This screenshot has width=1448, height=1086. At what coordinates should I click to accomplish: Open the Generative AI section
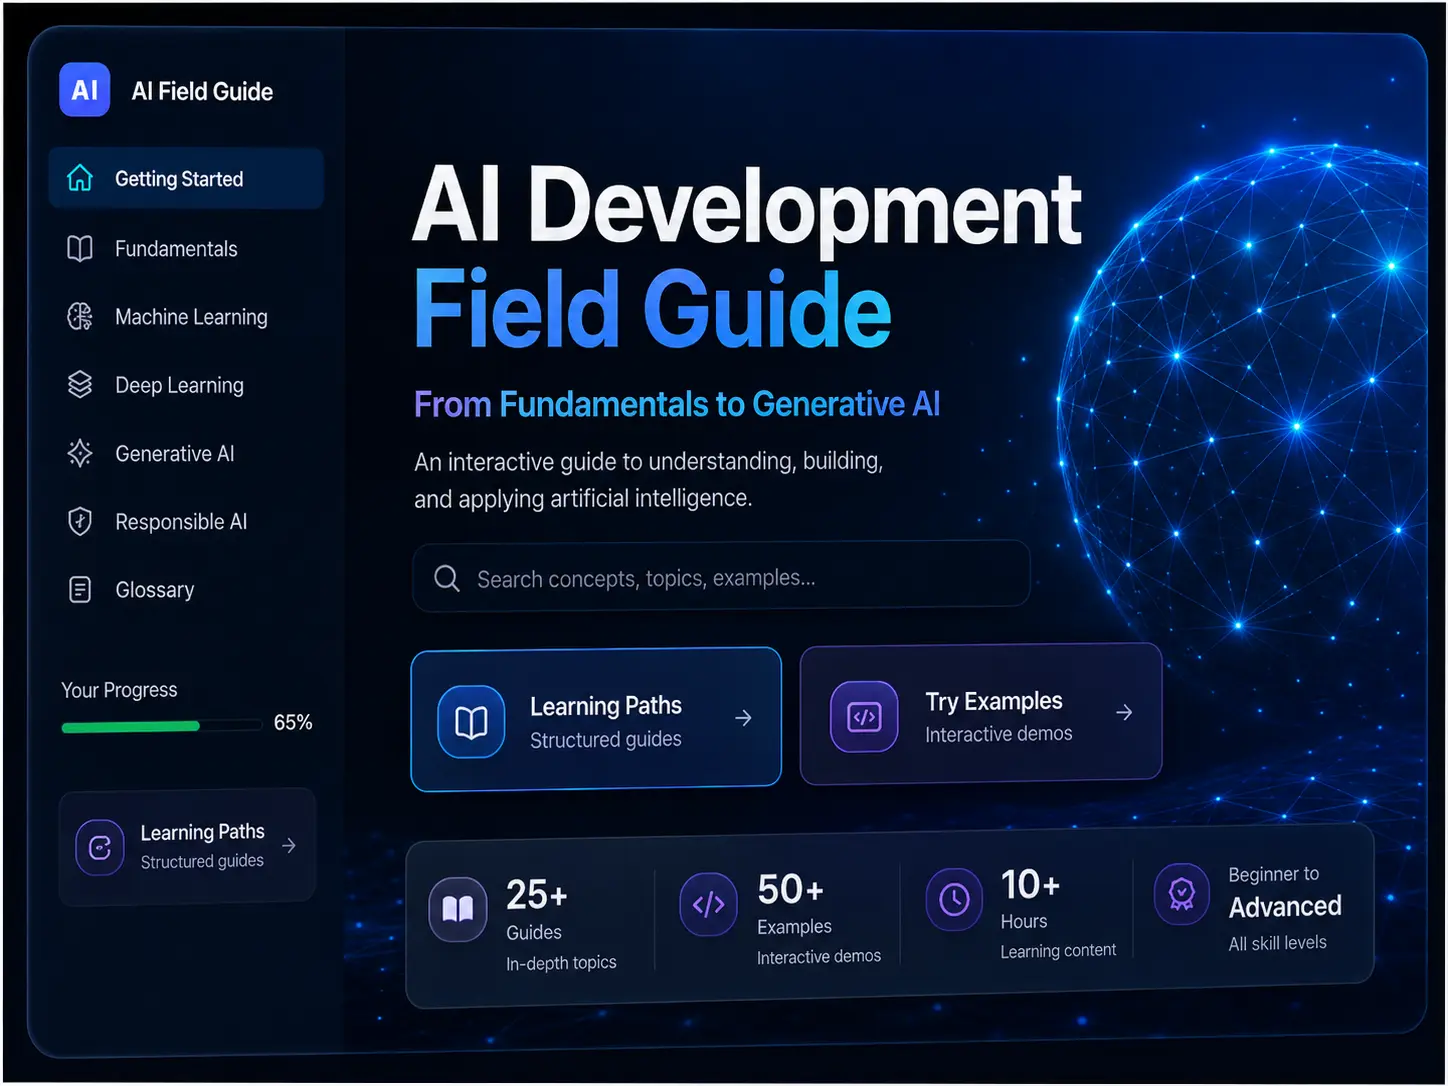pyautogui.click(x=186, y=453)
